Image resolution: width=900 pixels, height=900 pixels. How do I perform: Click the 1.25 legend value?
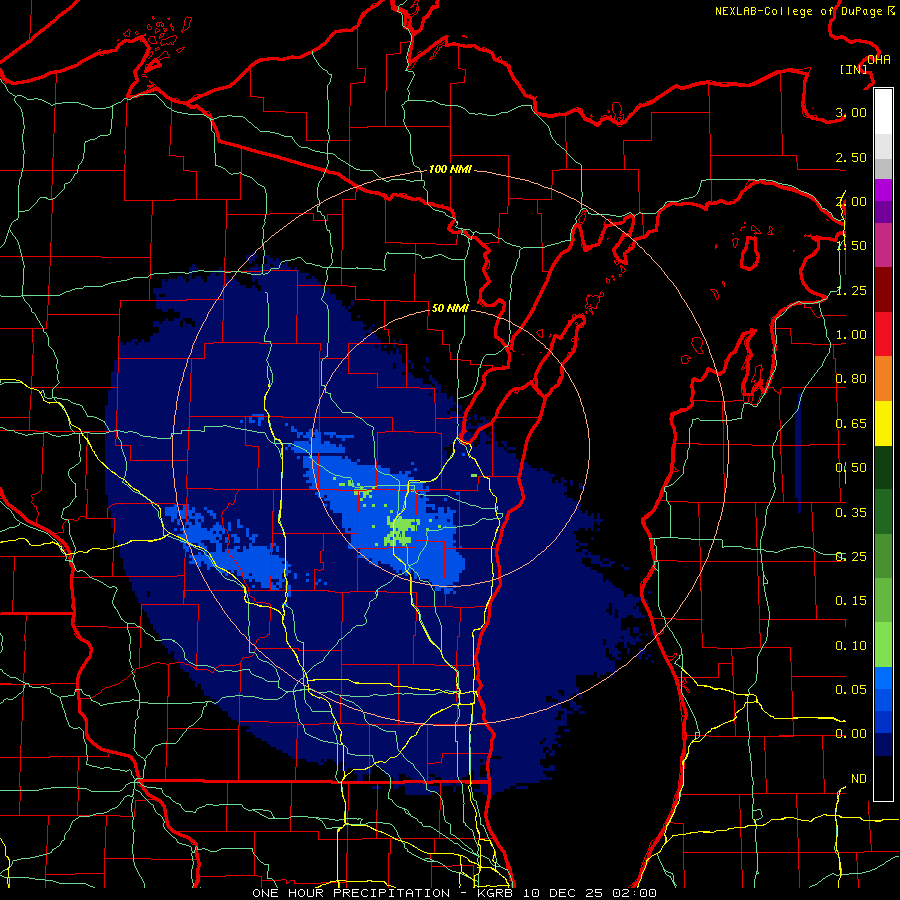(851, 290)
